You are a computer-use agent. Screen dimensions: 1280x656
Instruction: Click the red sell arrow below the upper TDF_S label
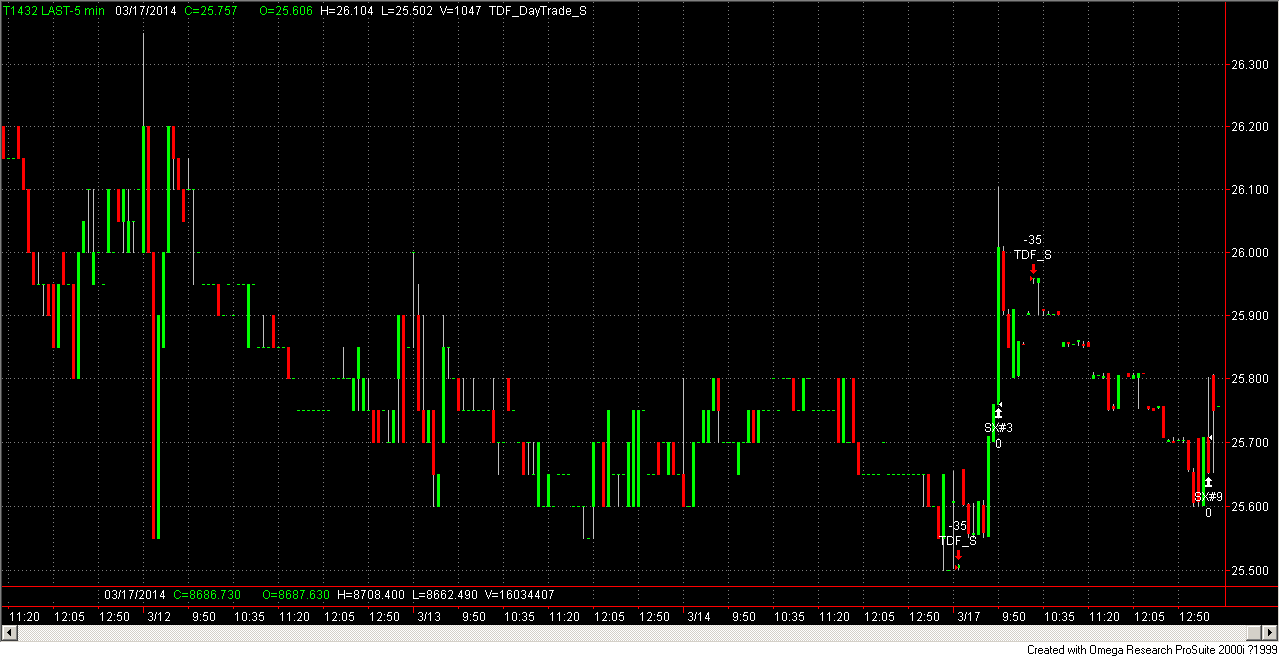pos(1033,268)
